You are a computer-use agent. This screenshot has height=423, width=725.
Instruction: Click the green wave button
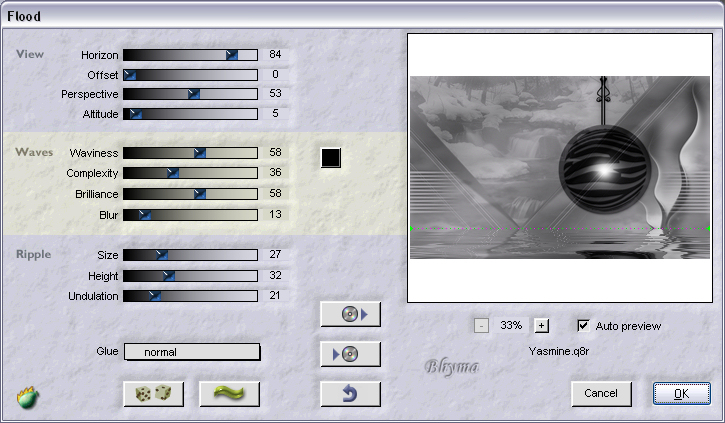[x=229, y=394]
